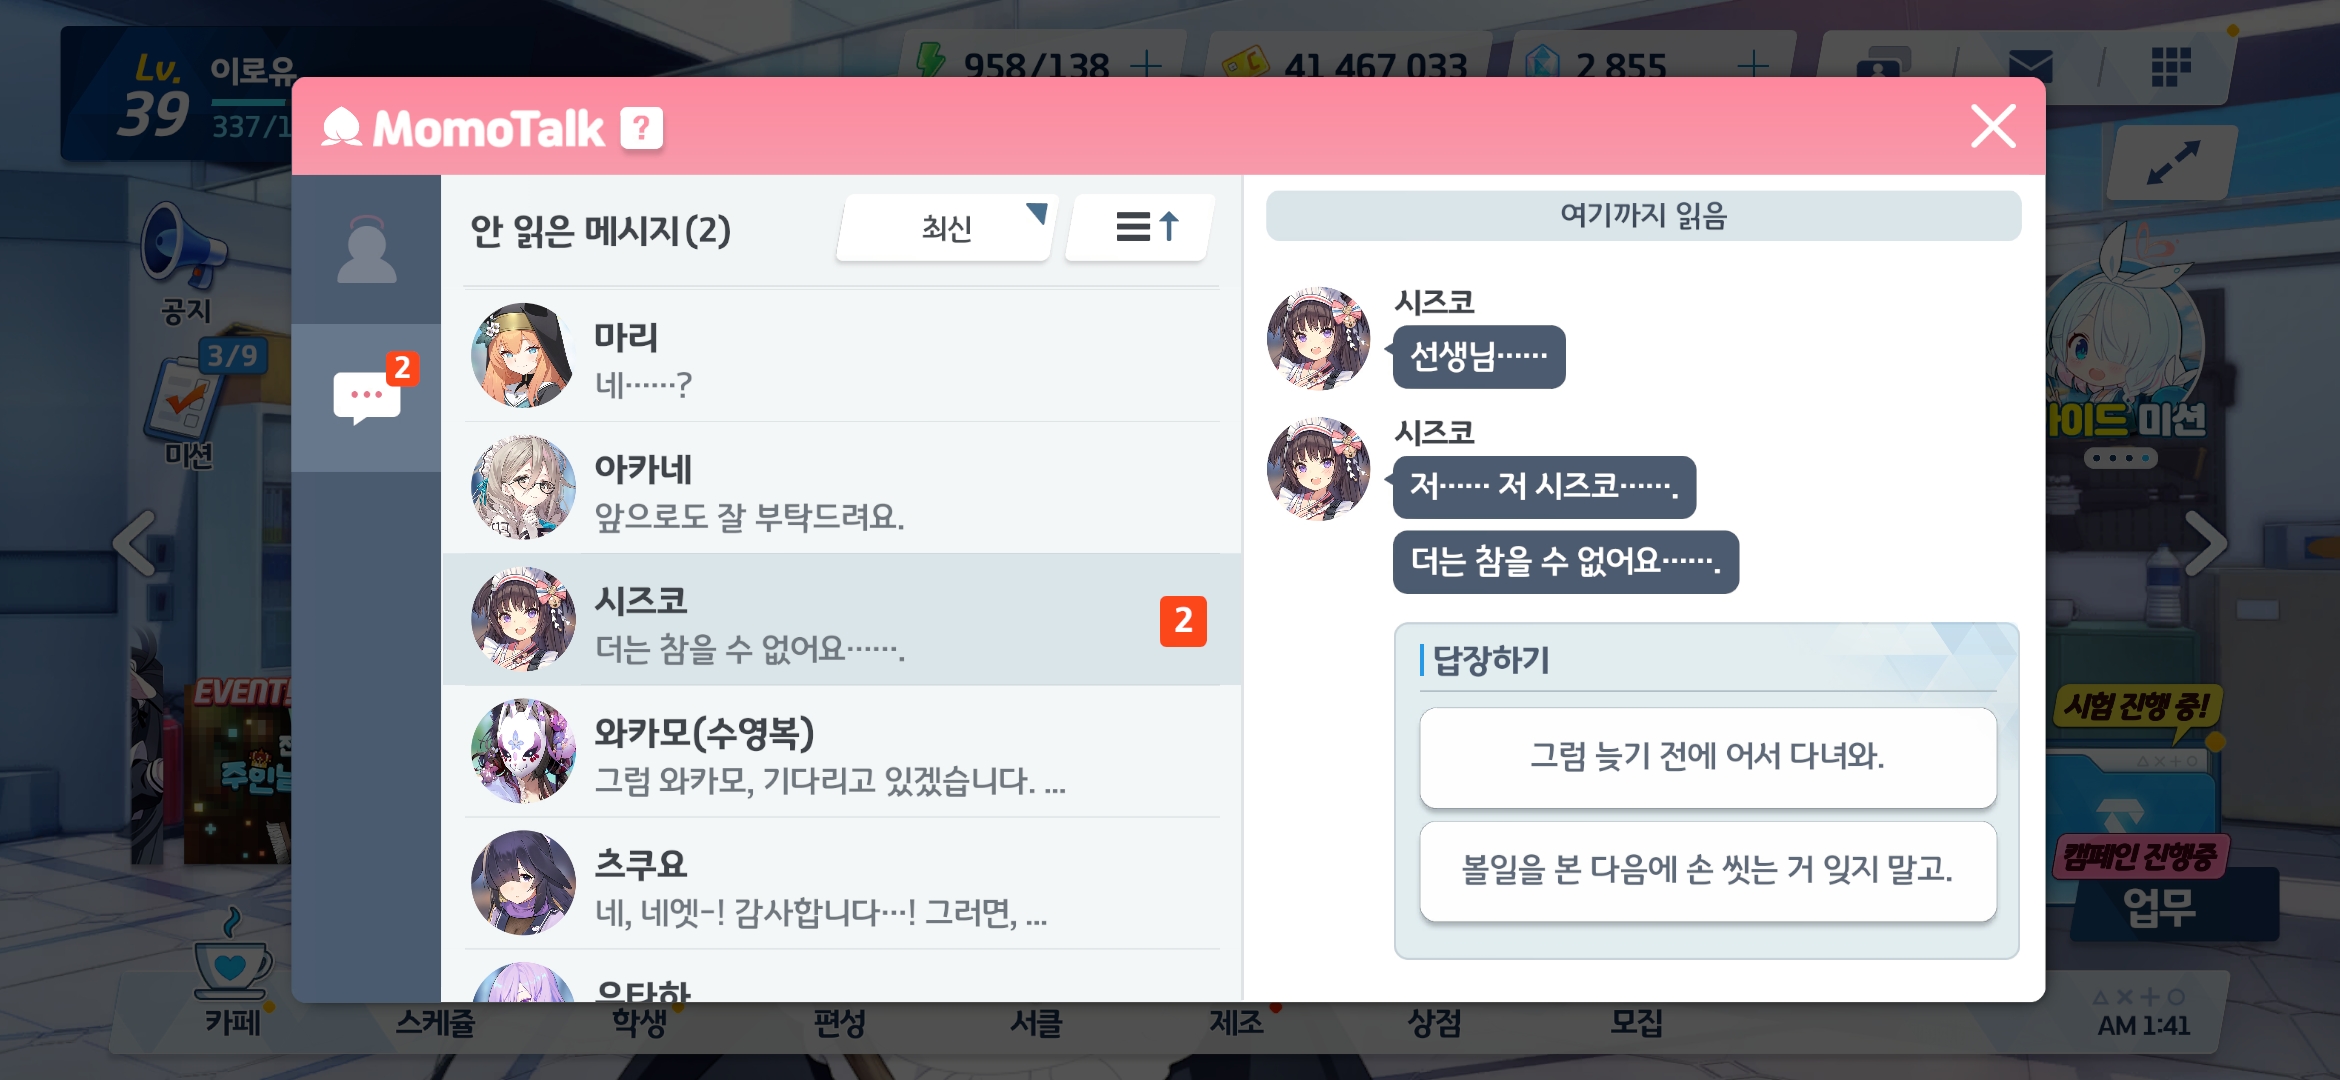Show the next lobby banner with right chevron
This screenshot has width=2340, height=1080.
coord(2205,543)
